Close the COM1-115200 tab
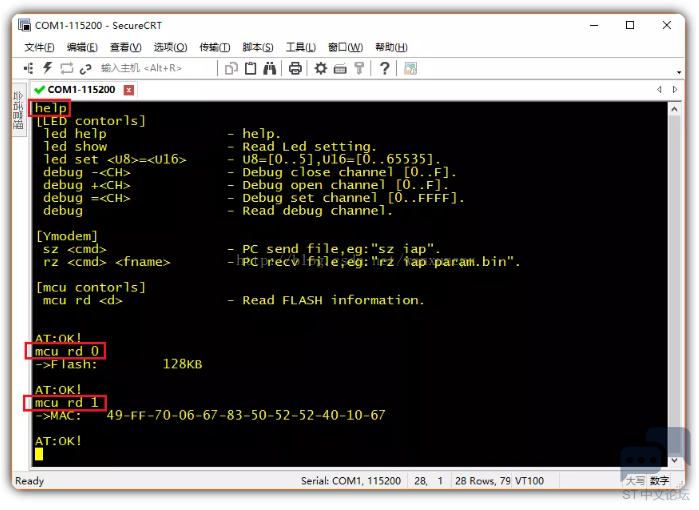 [129, 90]
